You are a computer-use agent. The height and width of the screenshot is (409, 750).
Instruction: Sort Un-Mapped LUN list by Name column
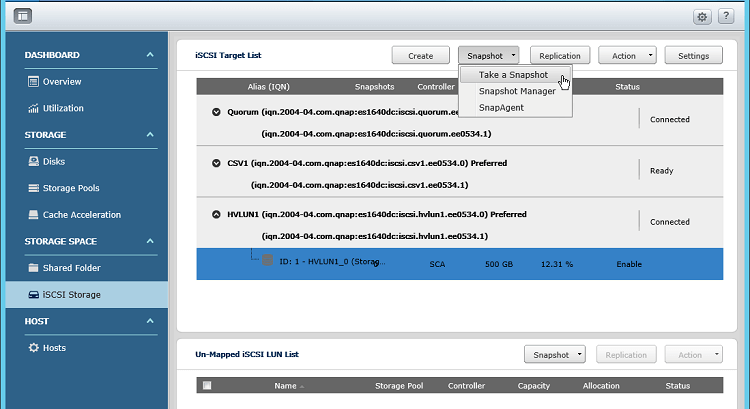pyautogui.click(x=286, y=385)
